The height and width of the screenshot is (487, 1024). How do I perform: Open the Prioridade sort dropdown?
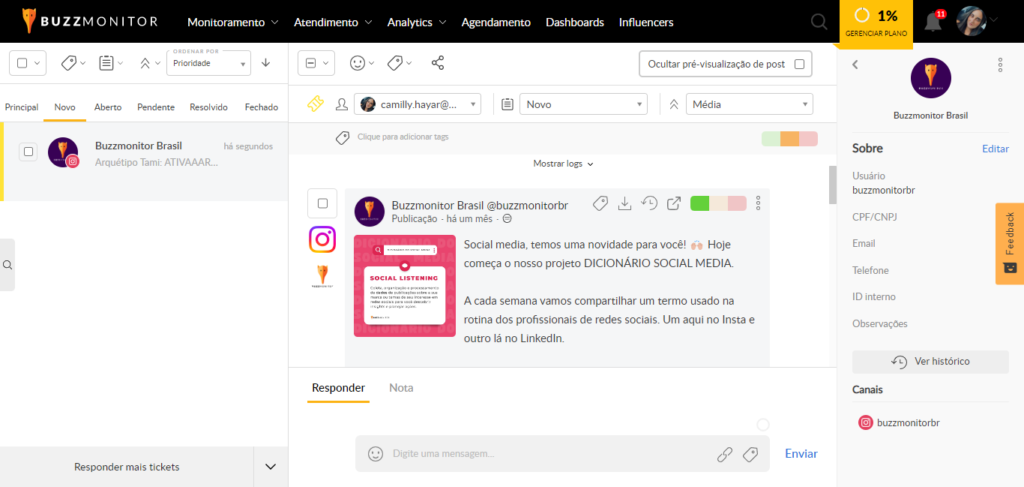click(x=208, y=63)
